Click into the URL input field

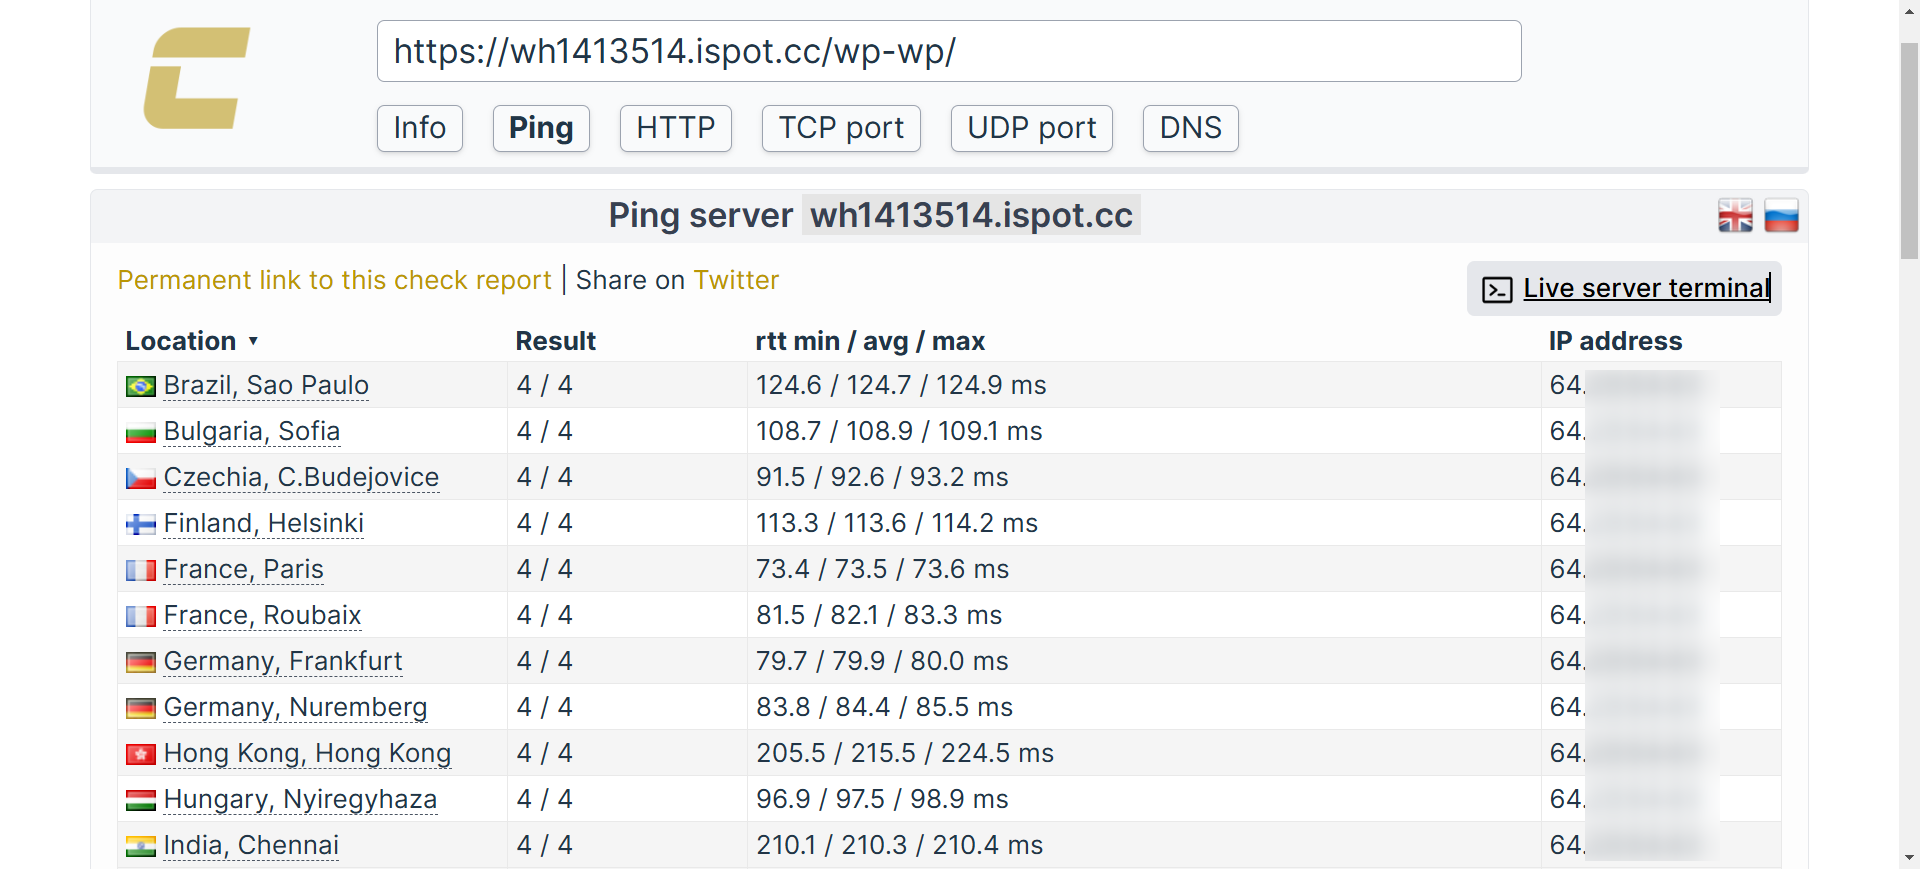948,51
